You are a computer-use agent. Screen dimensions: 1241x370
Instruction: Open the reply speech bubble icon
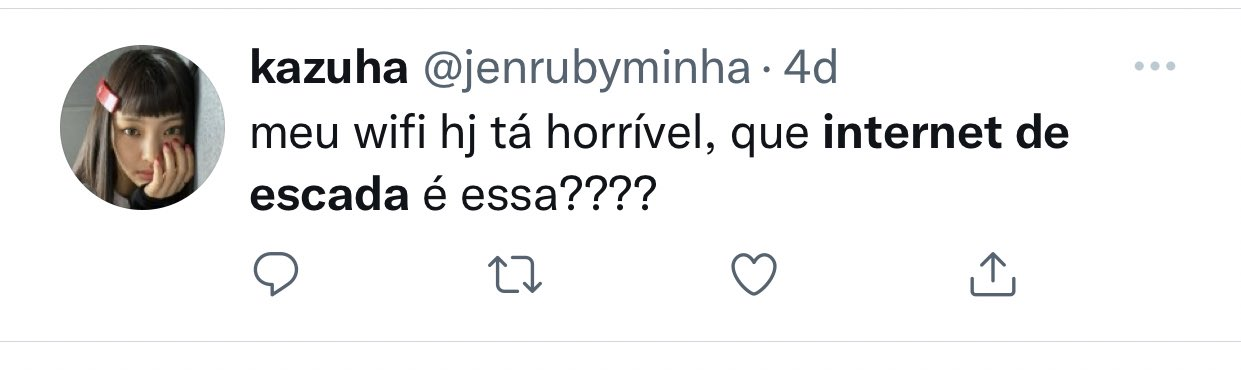270,275
